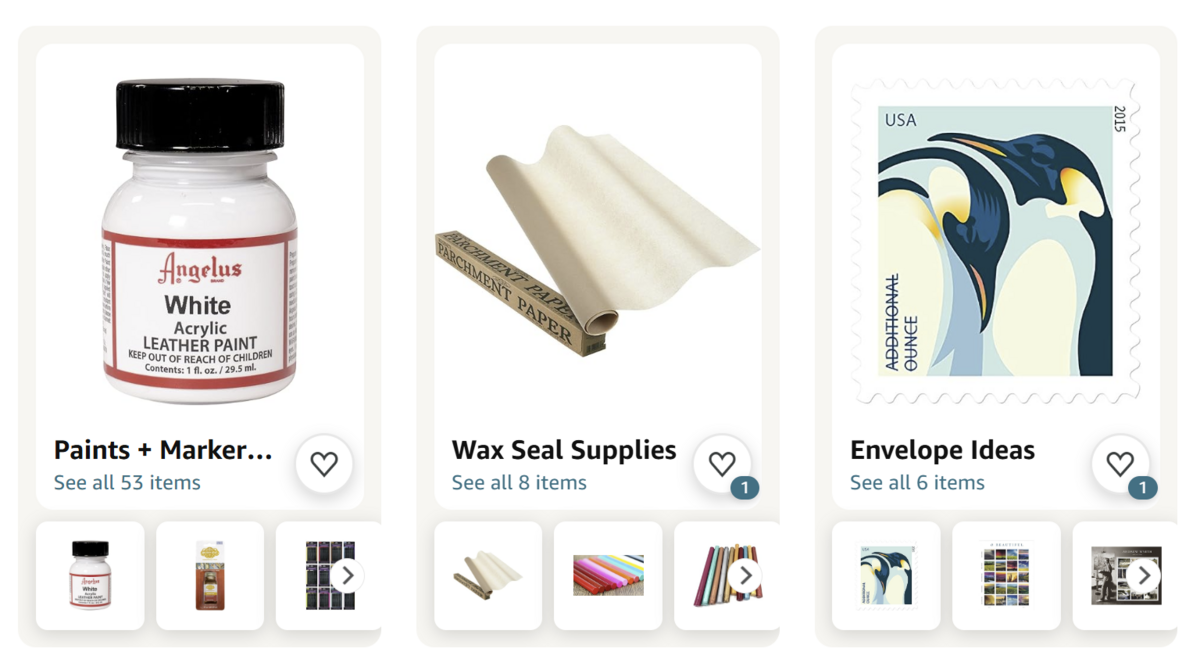Open See all 53 items link

[x=127, y=483]
